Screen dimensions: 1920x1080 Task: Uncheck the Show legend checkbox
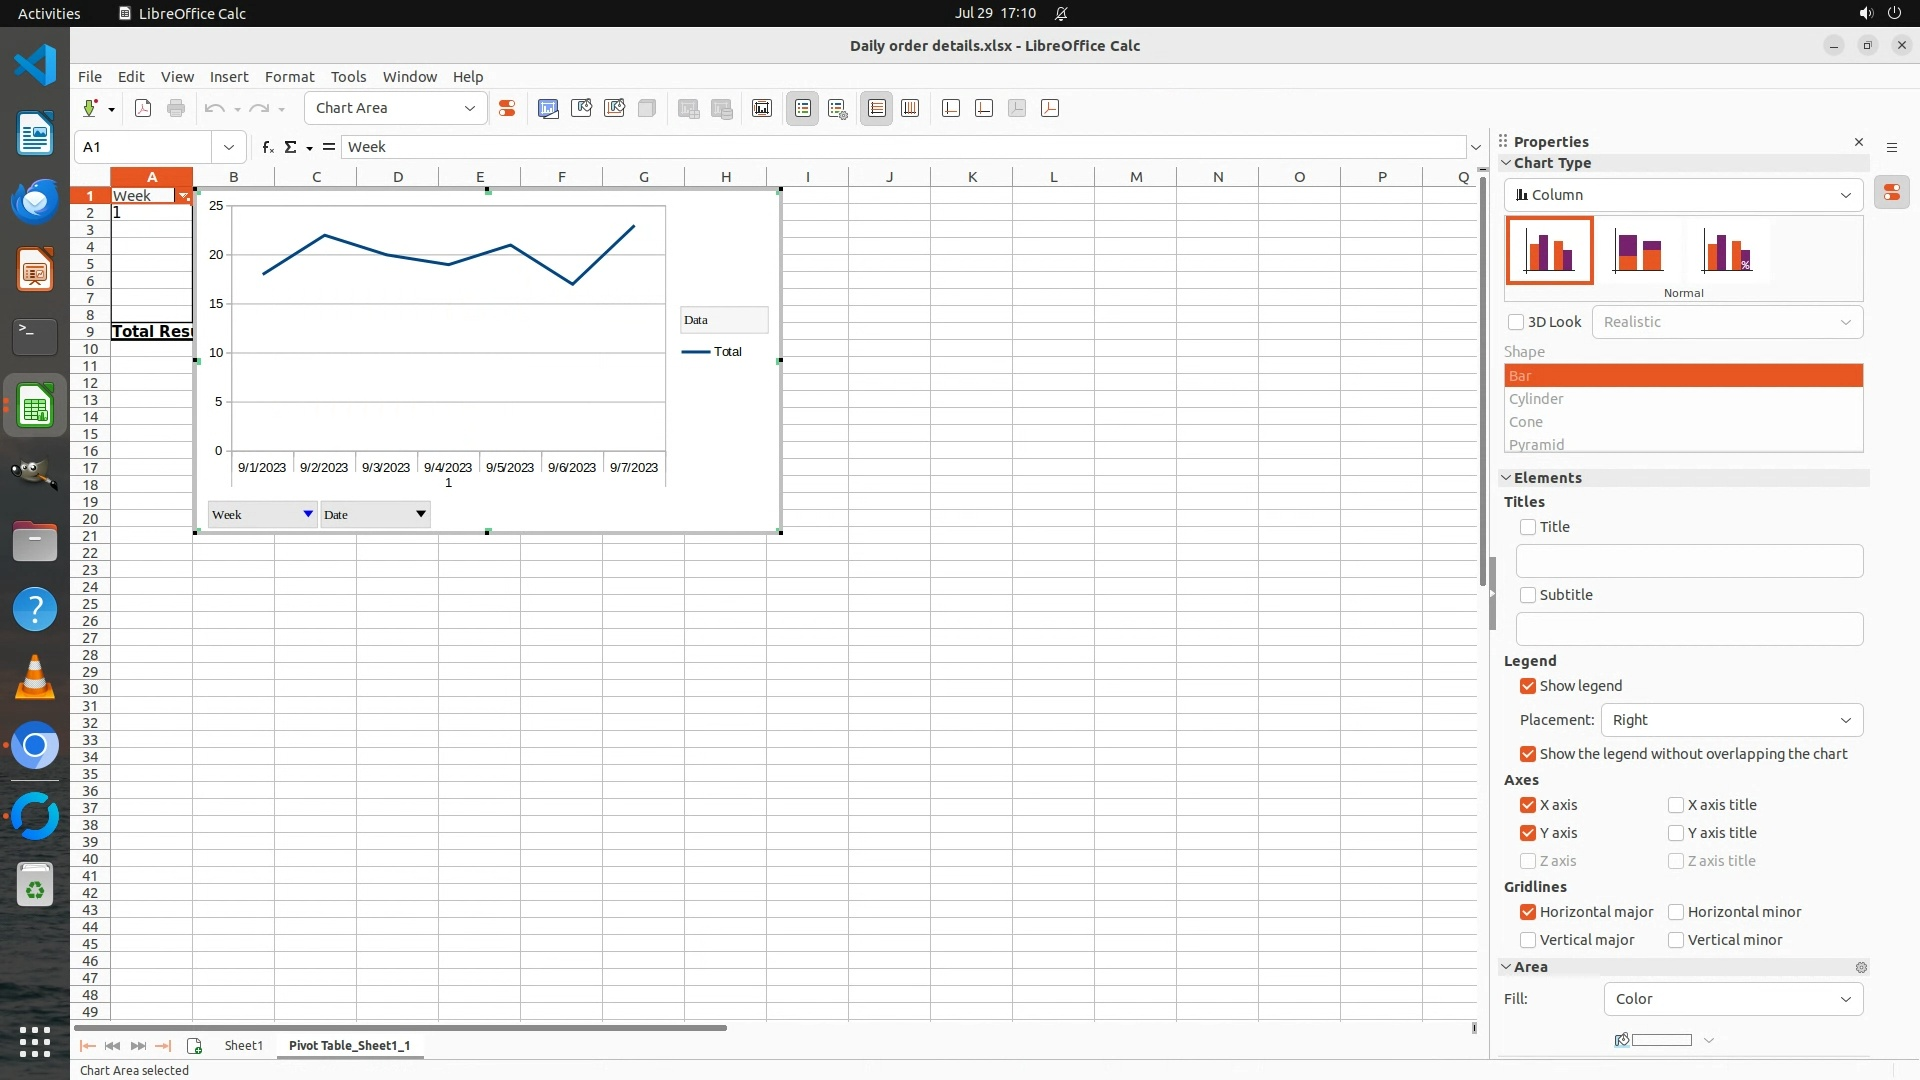(x=1528, y=686)
